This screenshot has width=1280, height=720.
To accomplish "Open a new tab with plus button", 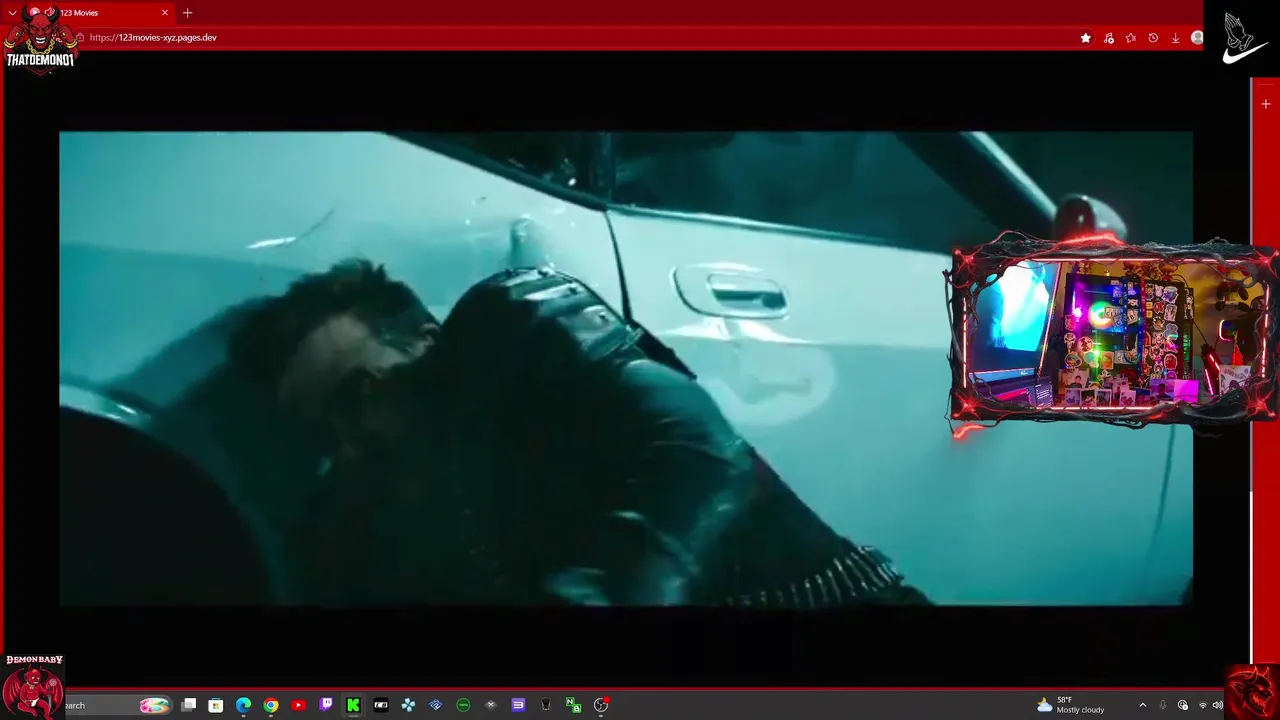I will [x=187, y=13].
